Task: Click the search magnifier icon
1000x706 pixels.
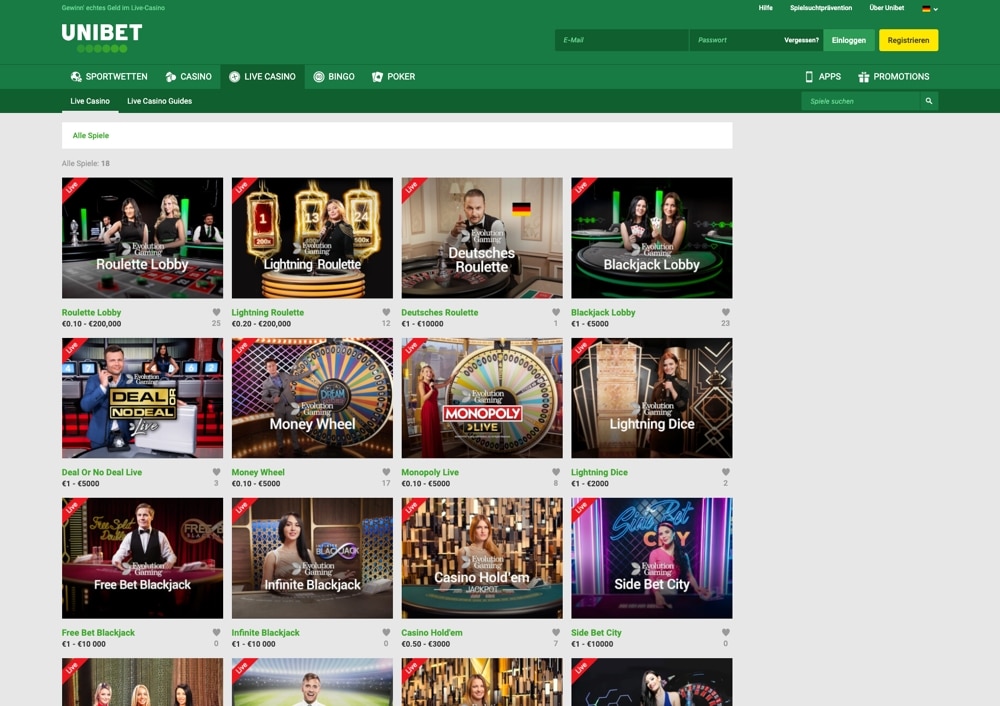Action: tap(929, 101)
